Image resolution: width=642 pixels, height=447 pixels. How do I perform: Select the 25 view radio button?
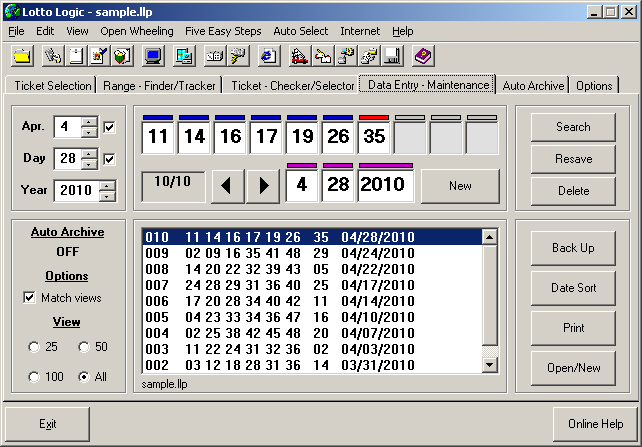[34, 347]
